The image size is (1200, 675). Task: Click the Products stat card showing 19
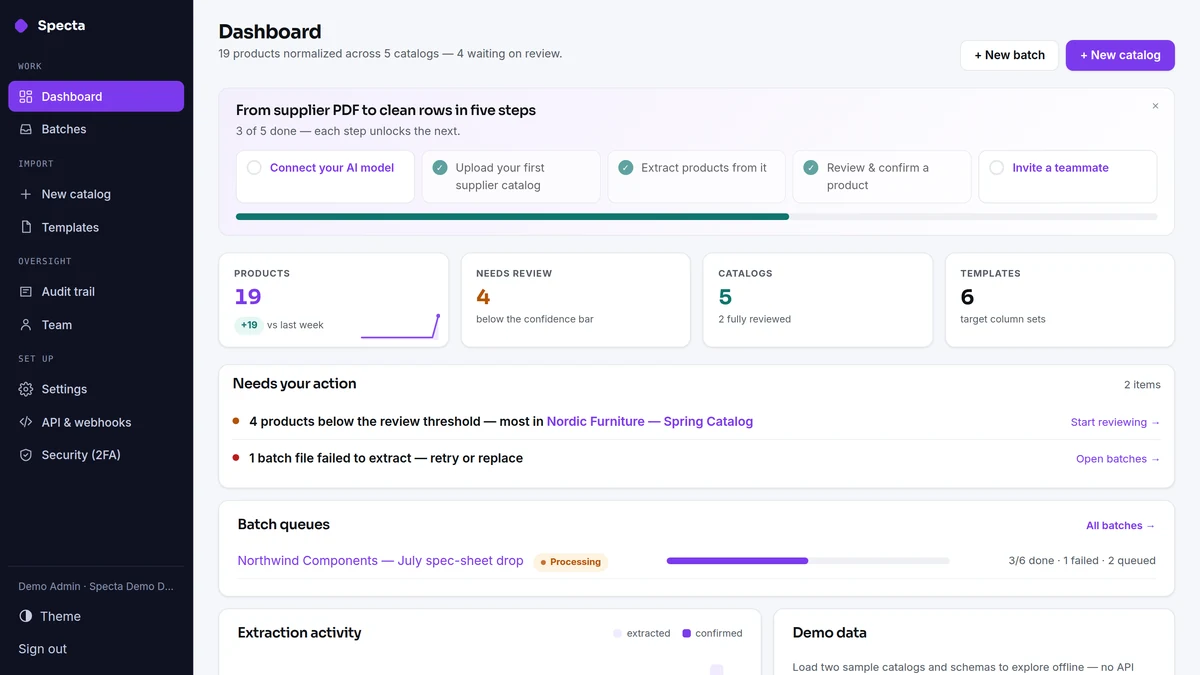click(x=334, y=300)
